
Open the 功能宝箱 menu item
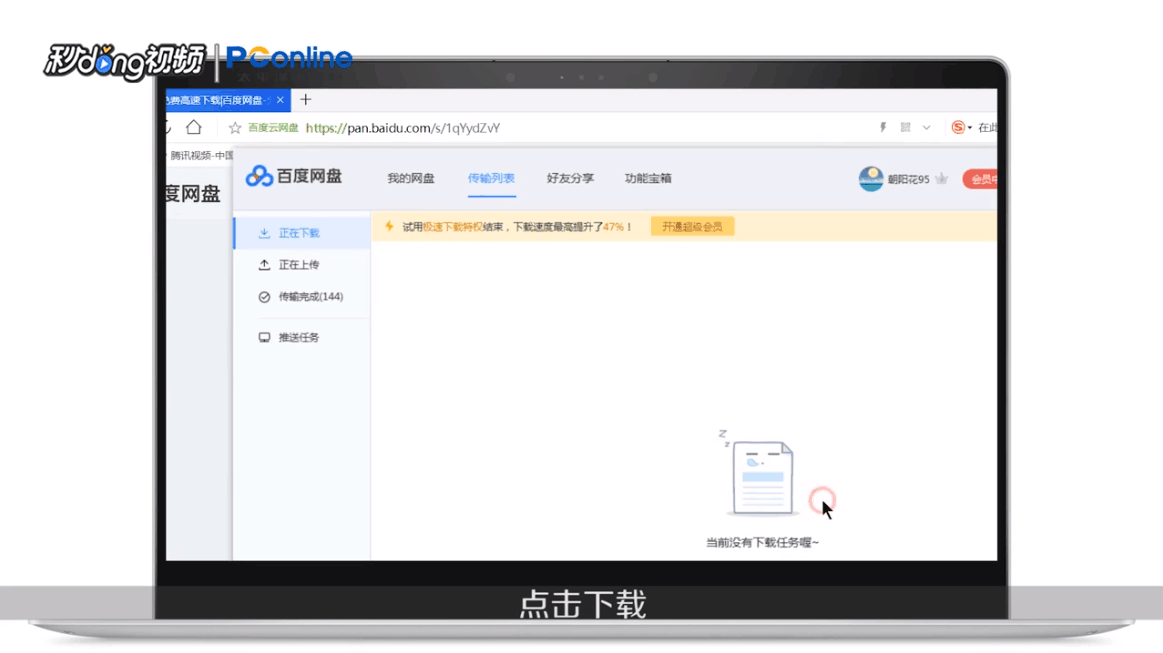(x=648, y=178)
